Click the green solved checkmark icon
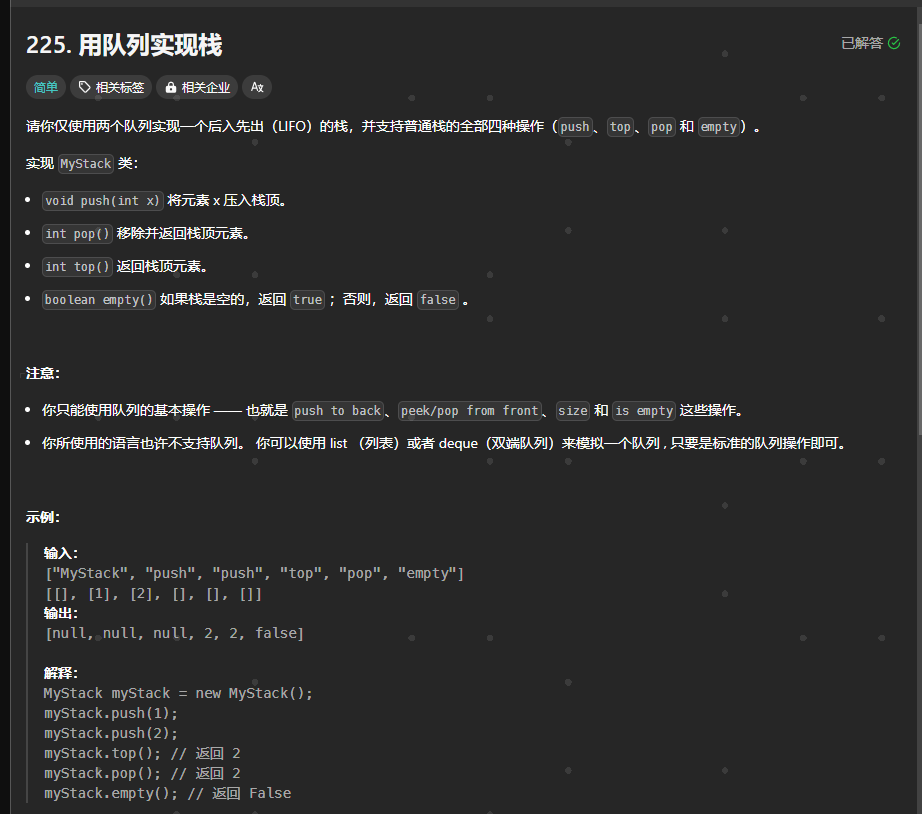Screen dimensions: 922x814 894,43
